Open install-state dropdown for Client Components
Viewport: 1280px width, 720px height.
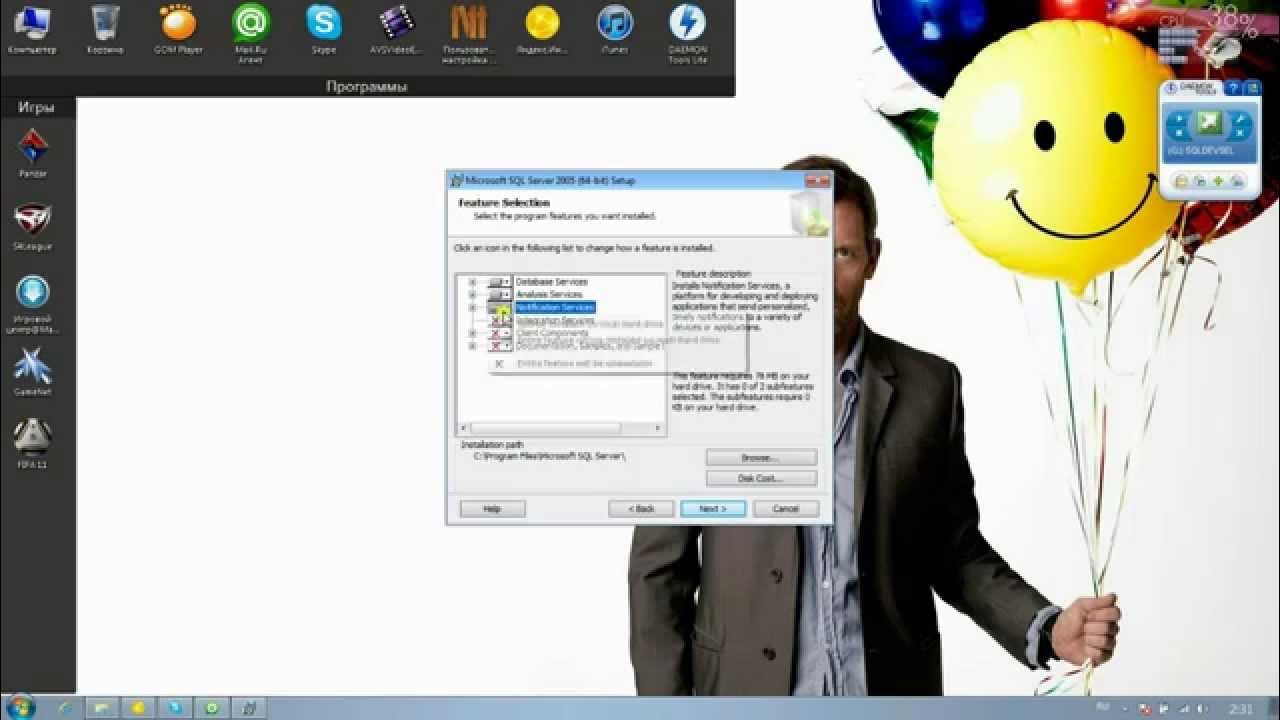[500, 333]
